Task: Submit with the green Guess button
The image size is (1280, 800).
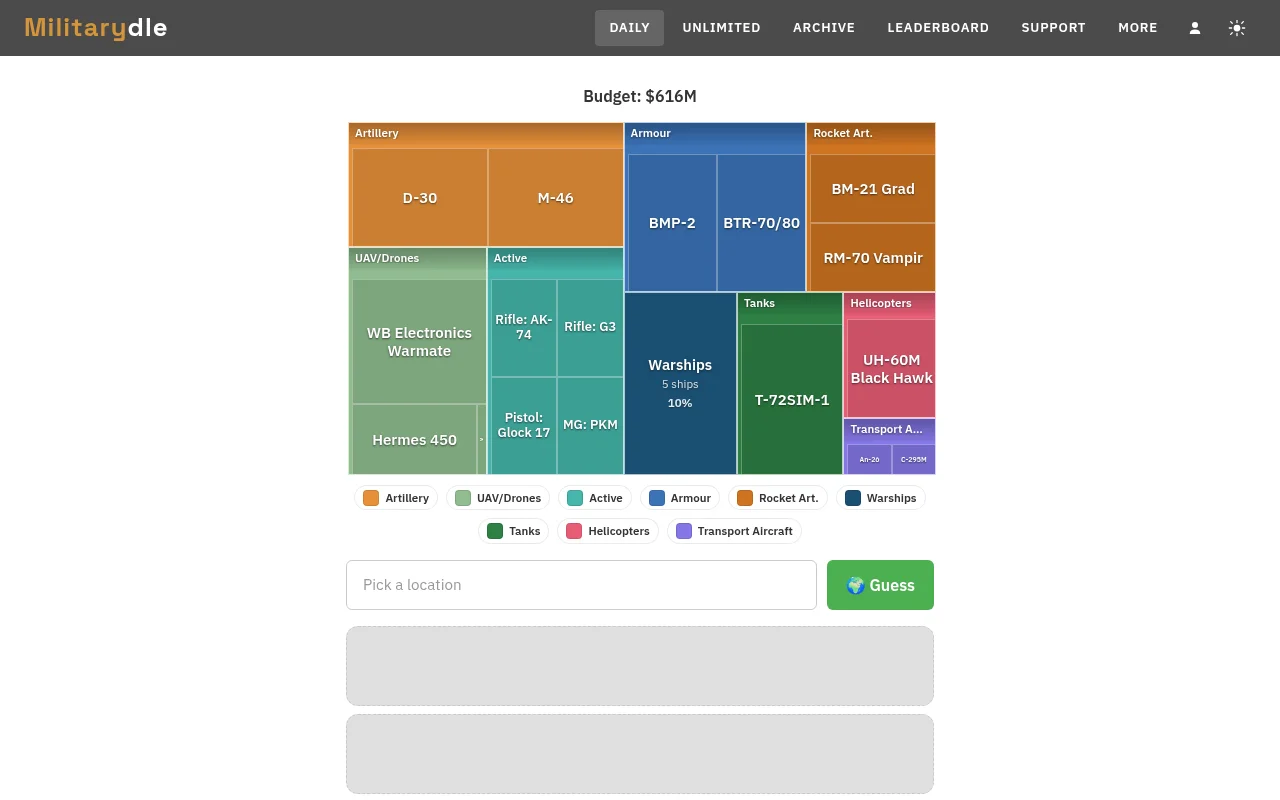Action: pyautogui.click(x=880, y=585)
